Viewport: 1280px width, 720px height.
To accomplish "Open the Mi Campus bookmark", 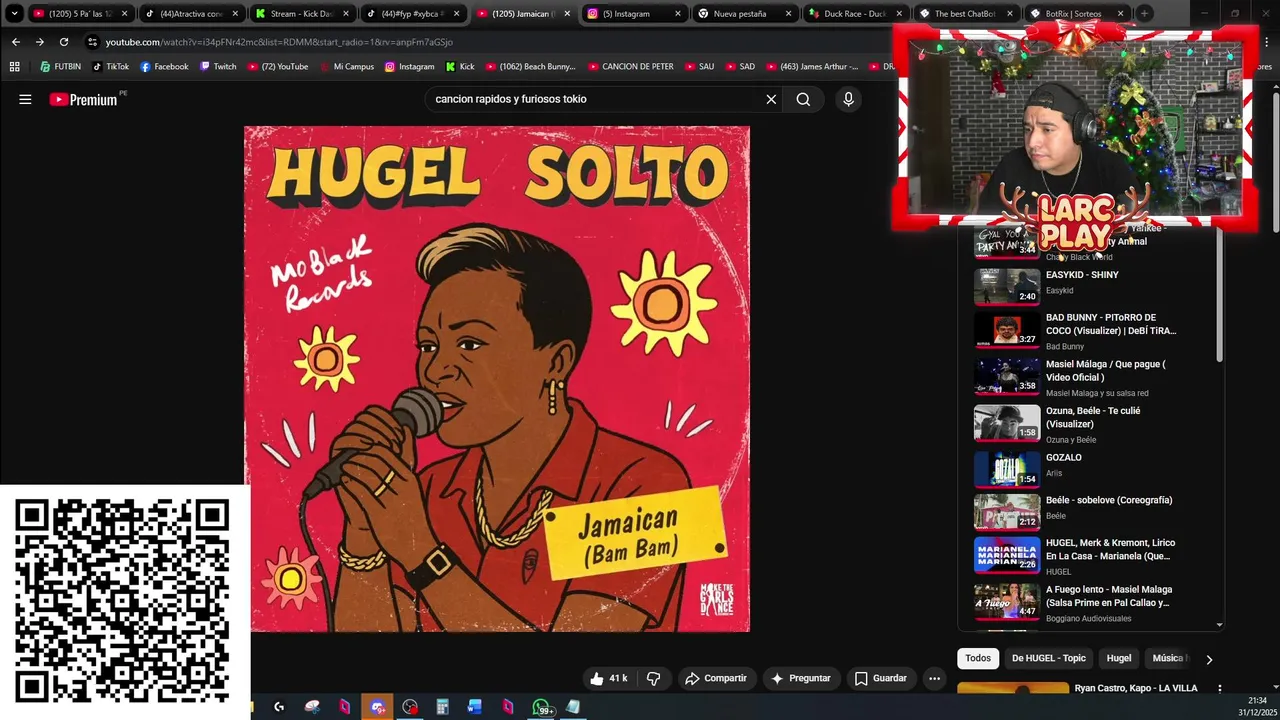I will [346, 67].
